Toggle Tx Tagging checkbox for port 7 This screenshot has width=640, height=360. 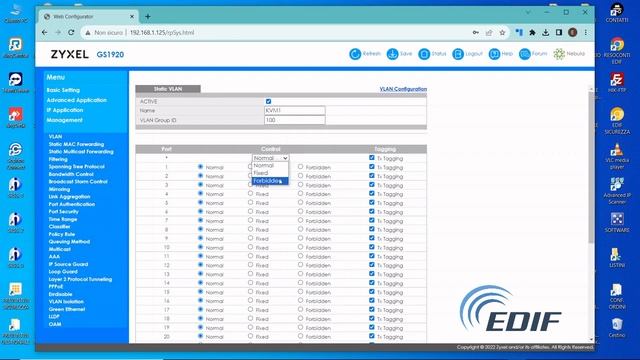pos(371,220)
